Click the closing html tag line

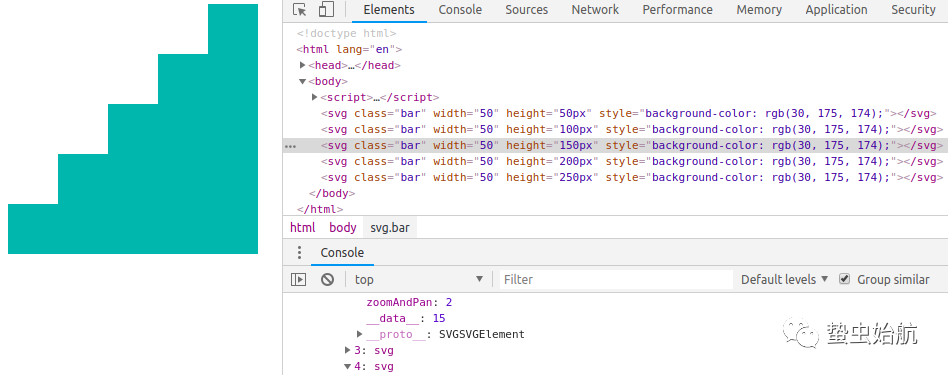coord(320,209)
